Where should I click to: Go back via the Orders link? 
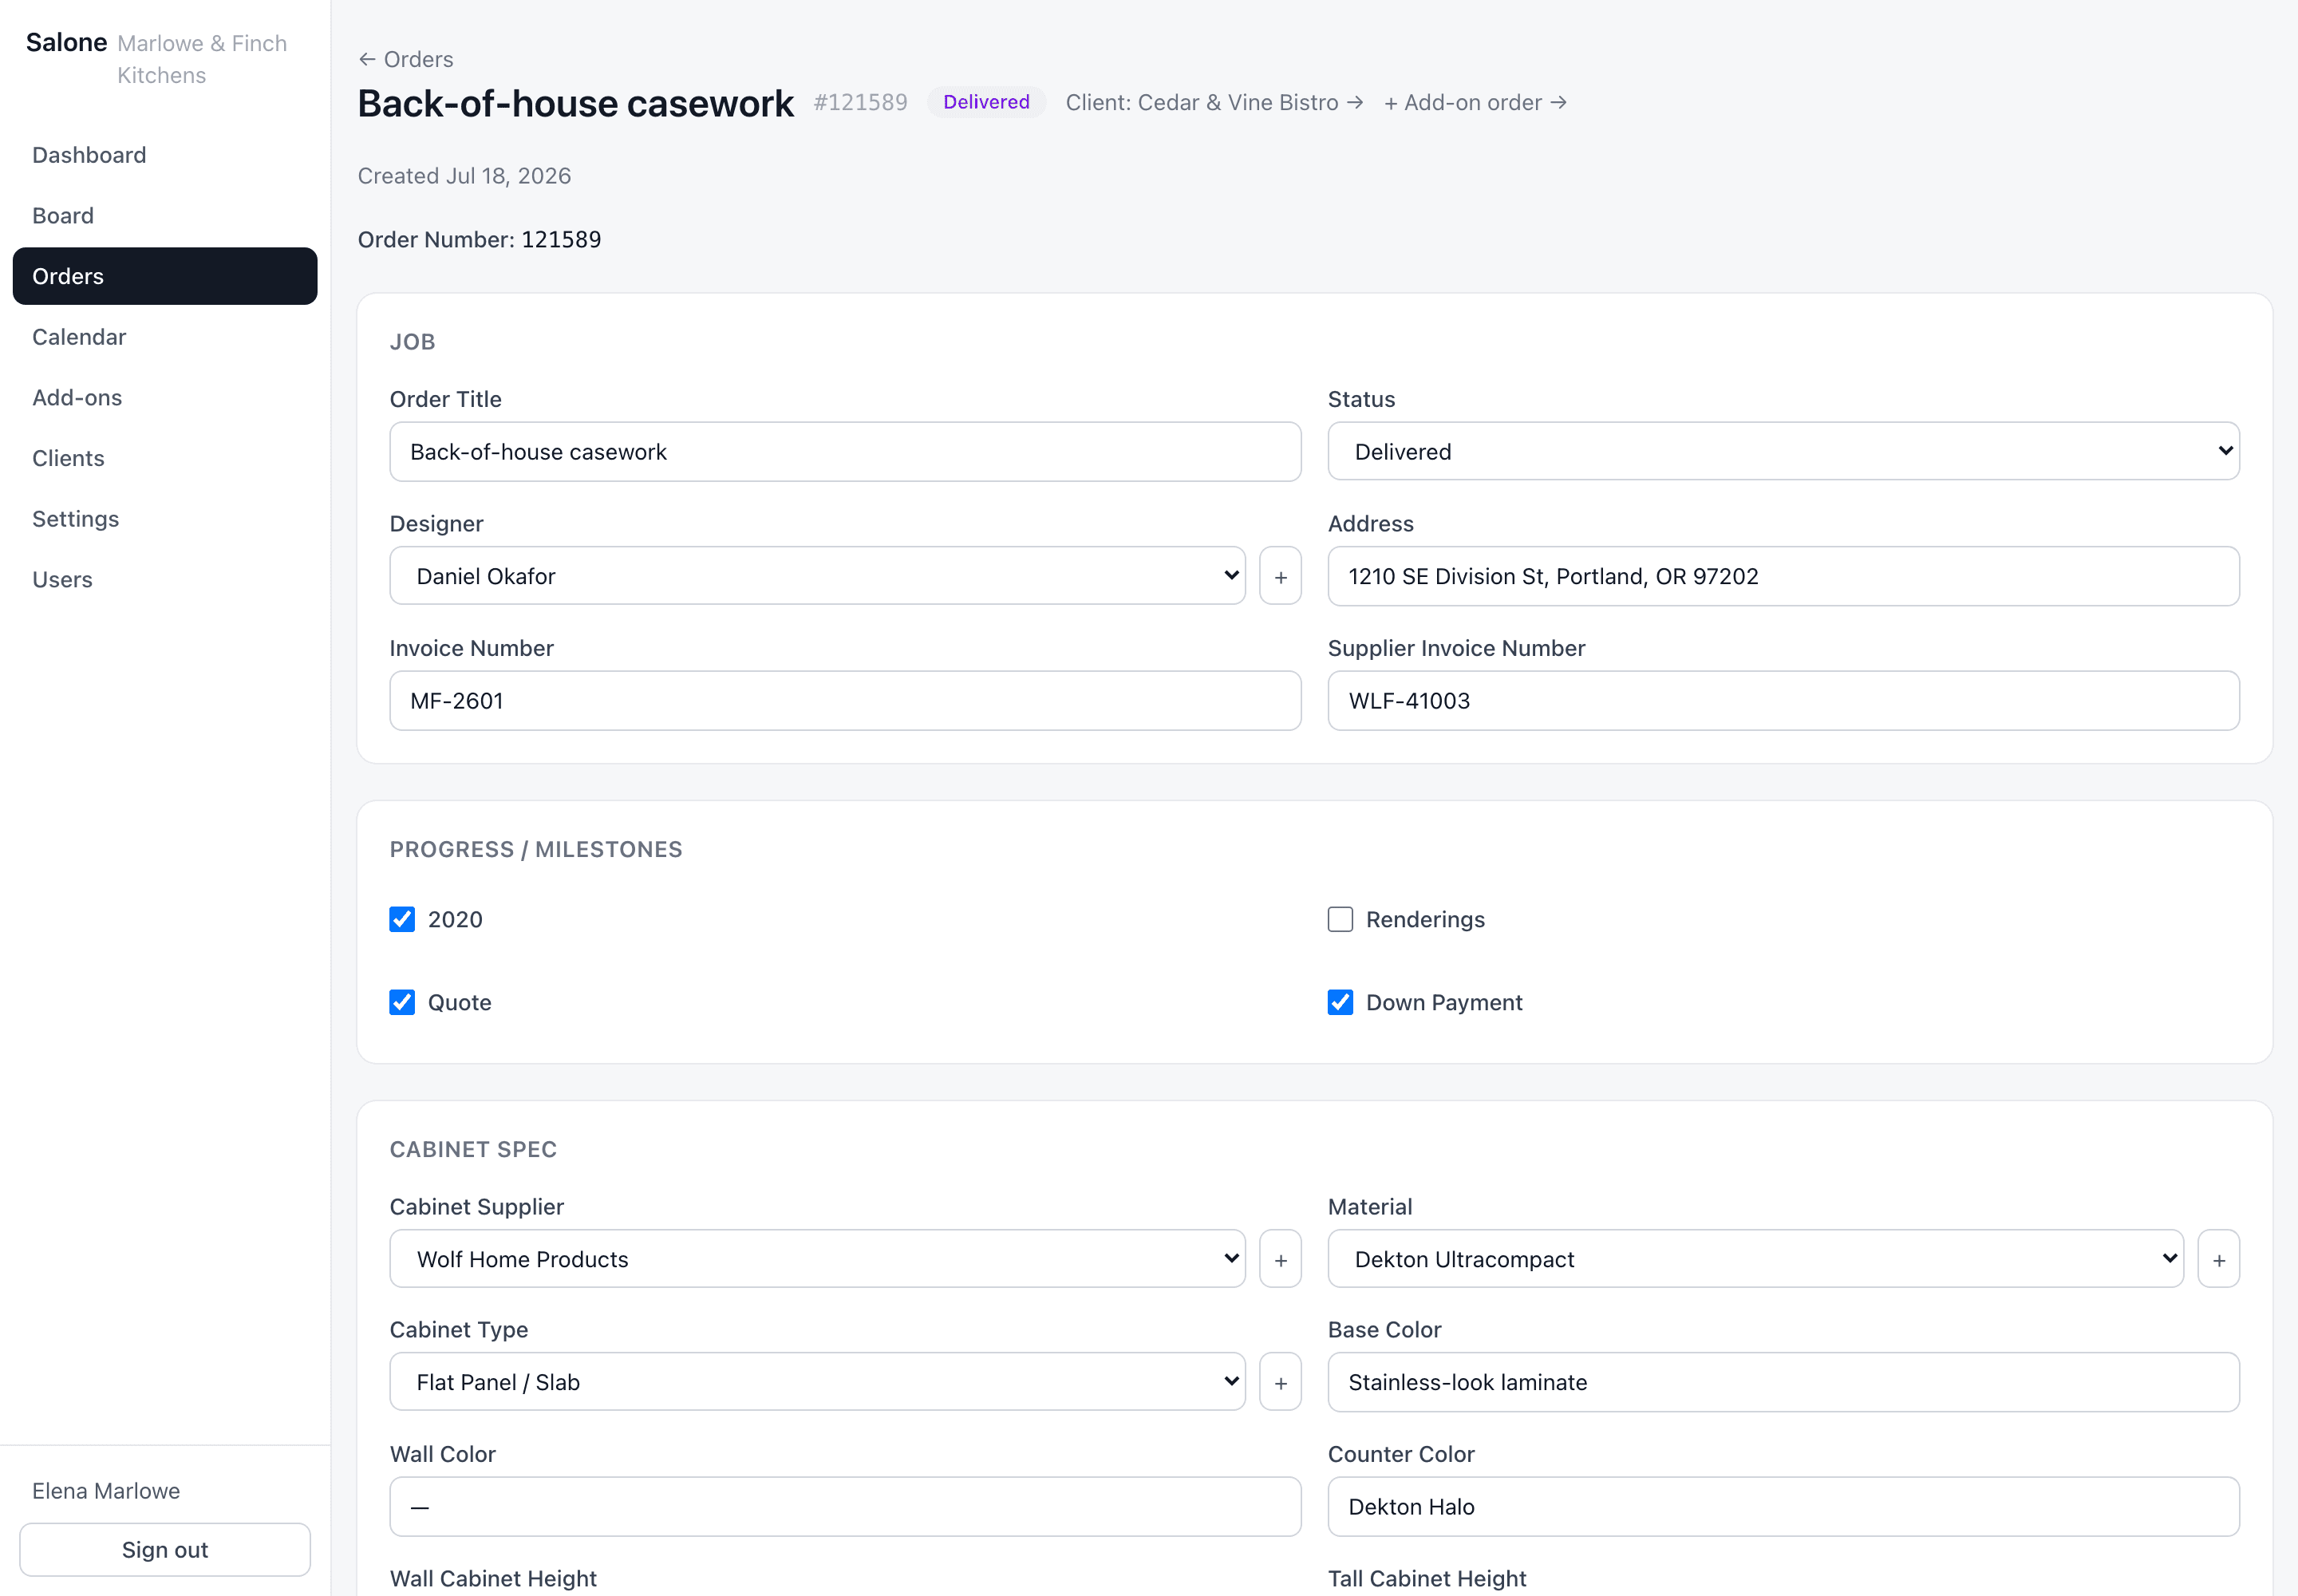(x=406, y=59)
